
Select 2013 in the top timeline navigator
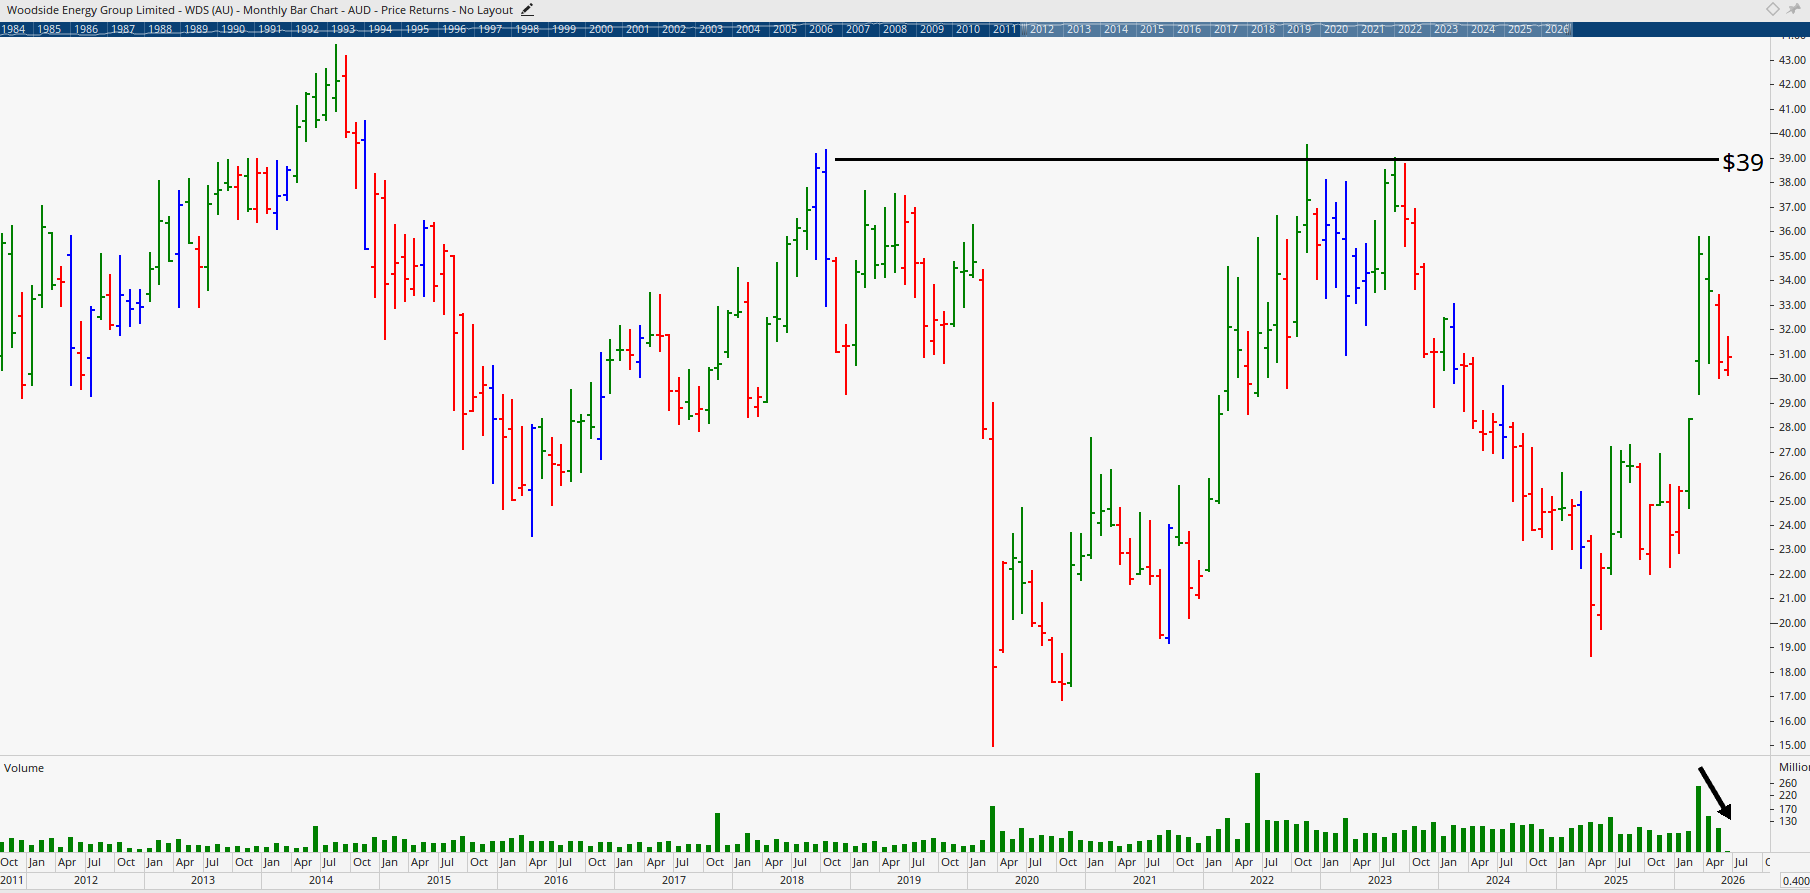pyautogui.click(x=1079, y=29)
